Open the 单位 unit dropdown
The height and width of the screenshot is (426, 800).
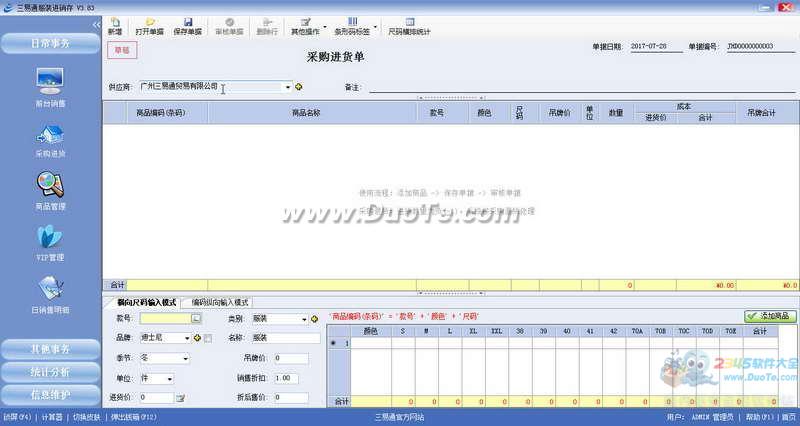pyautogui.click(x=171, y=379)
